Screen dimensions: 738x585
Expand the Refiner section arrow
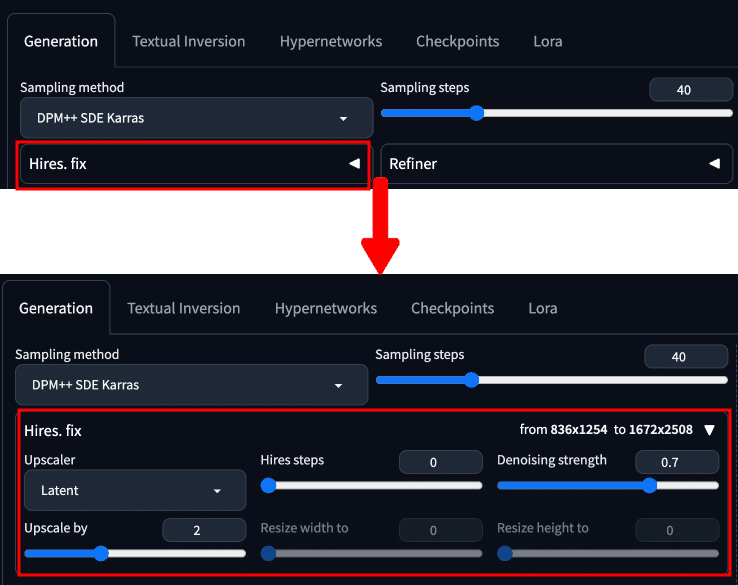tap(714, 163)
